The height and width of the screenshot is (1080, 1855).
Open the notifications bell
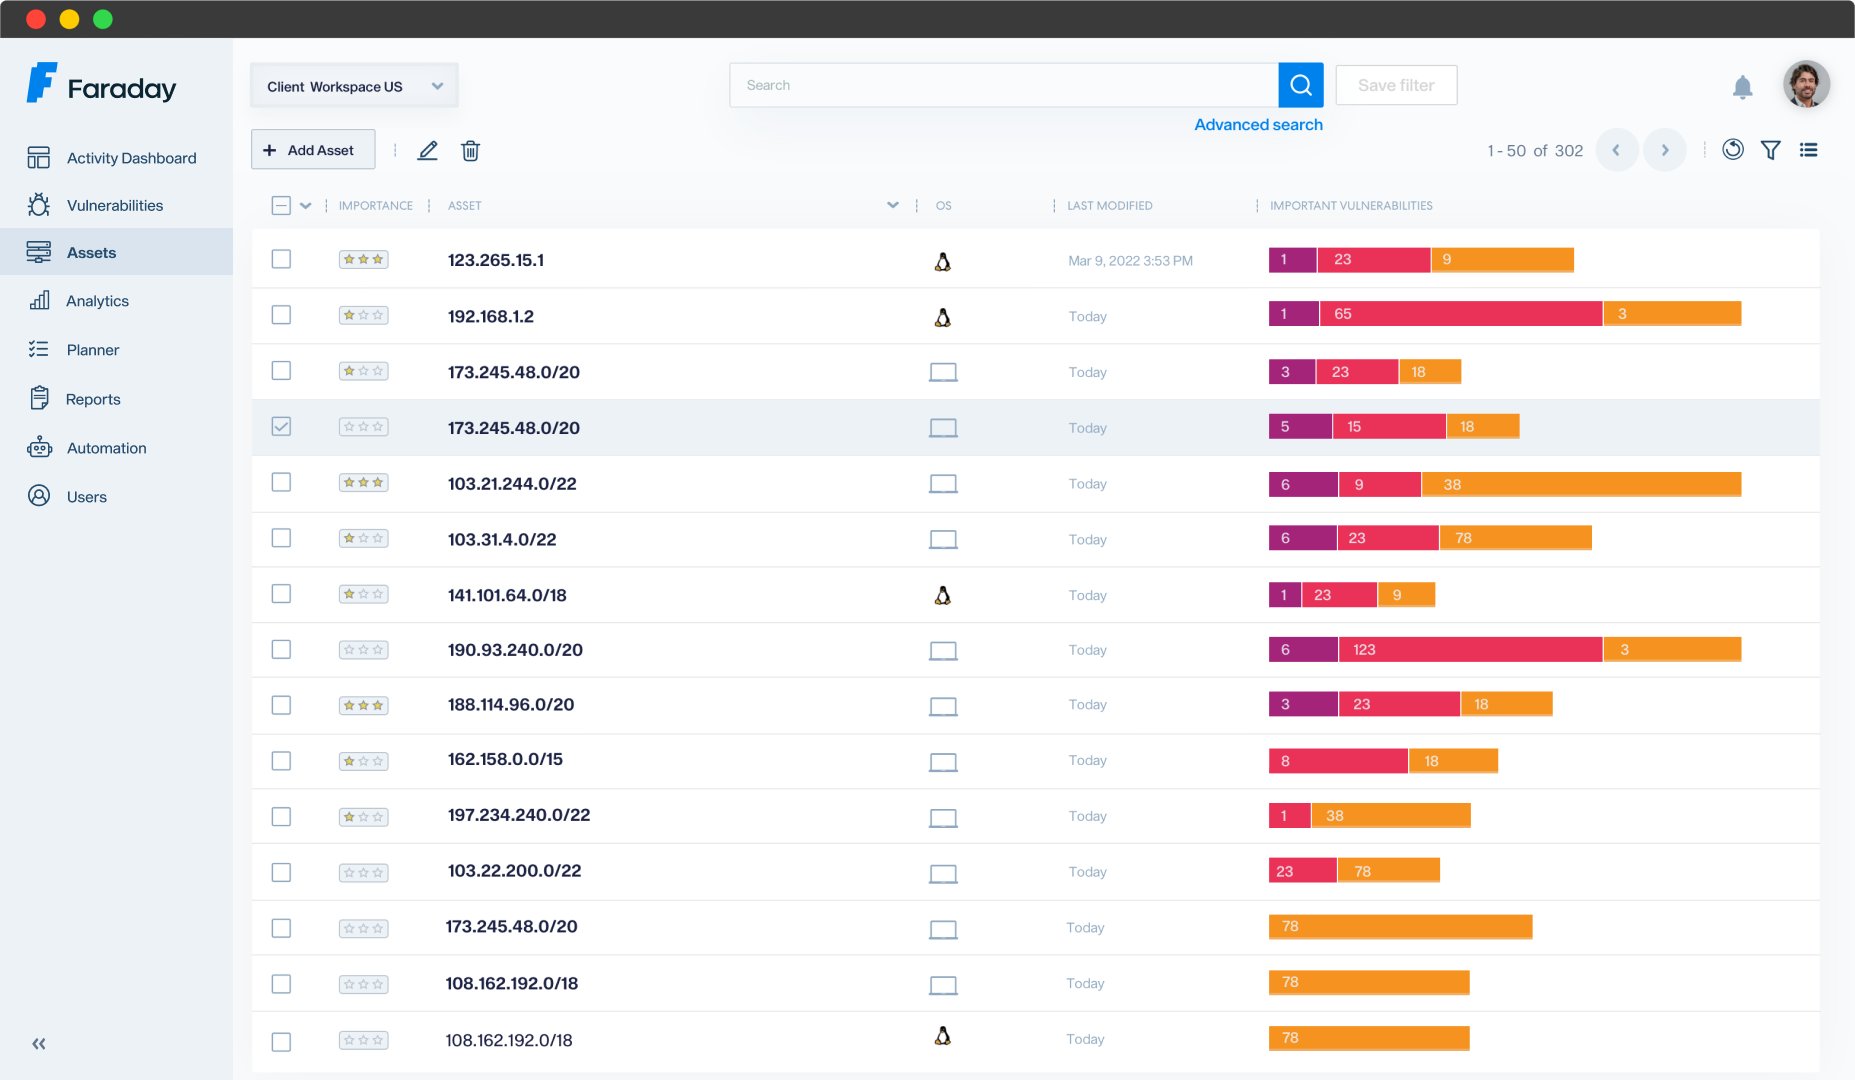[x=1742, y=87]
